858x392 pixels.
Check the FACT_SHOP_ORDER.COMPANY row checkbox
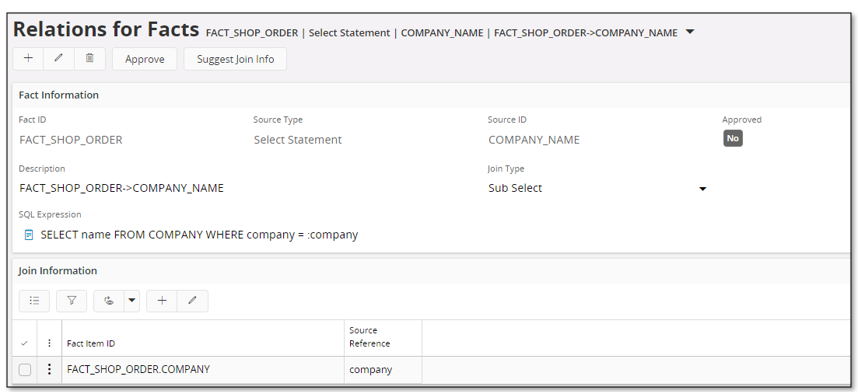point(25,370)
